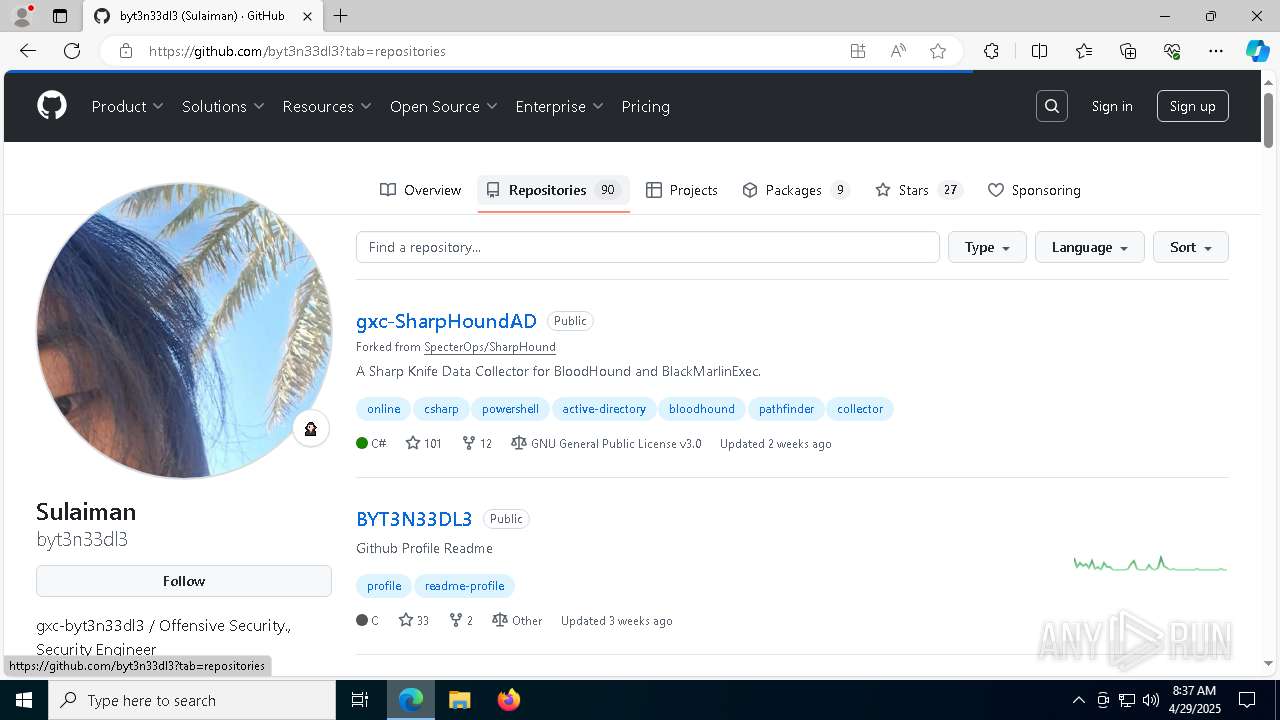1280x720 pixels.
Task: Open File Explorer from the taskbar
Action: (459, 700)
